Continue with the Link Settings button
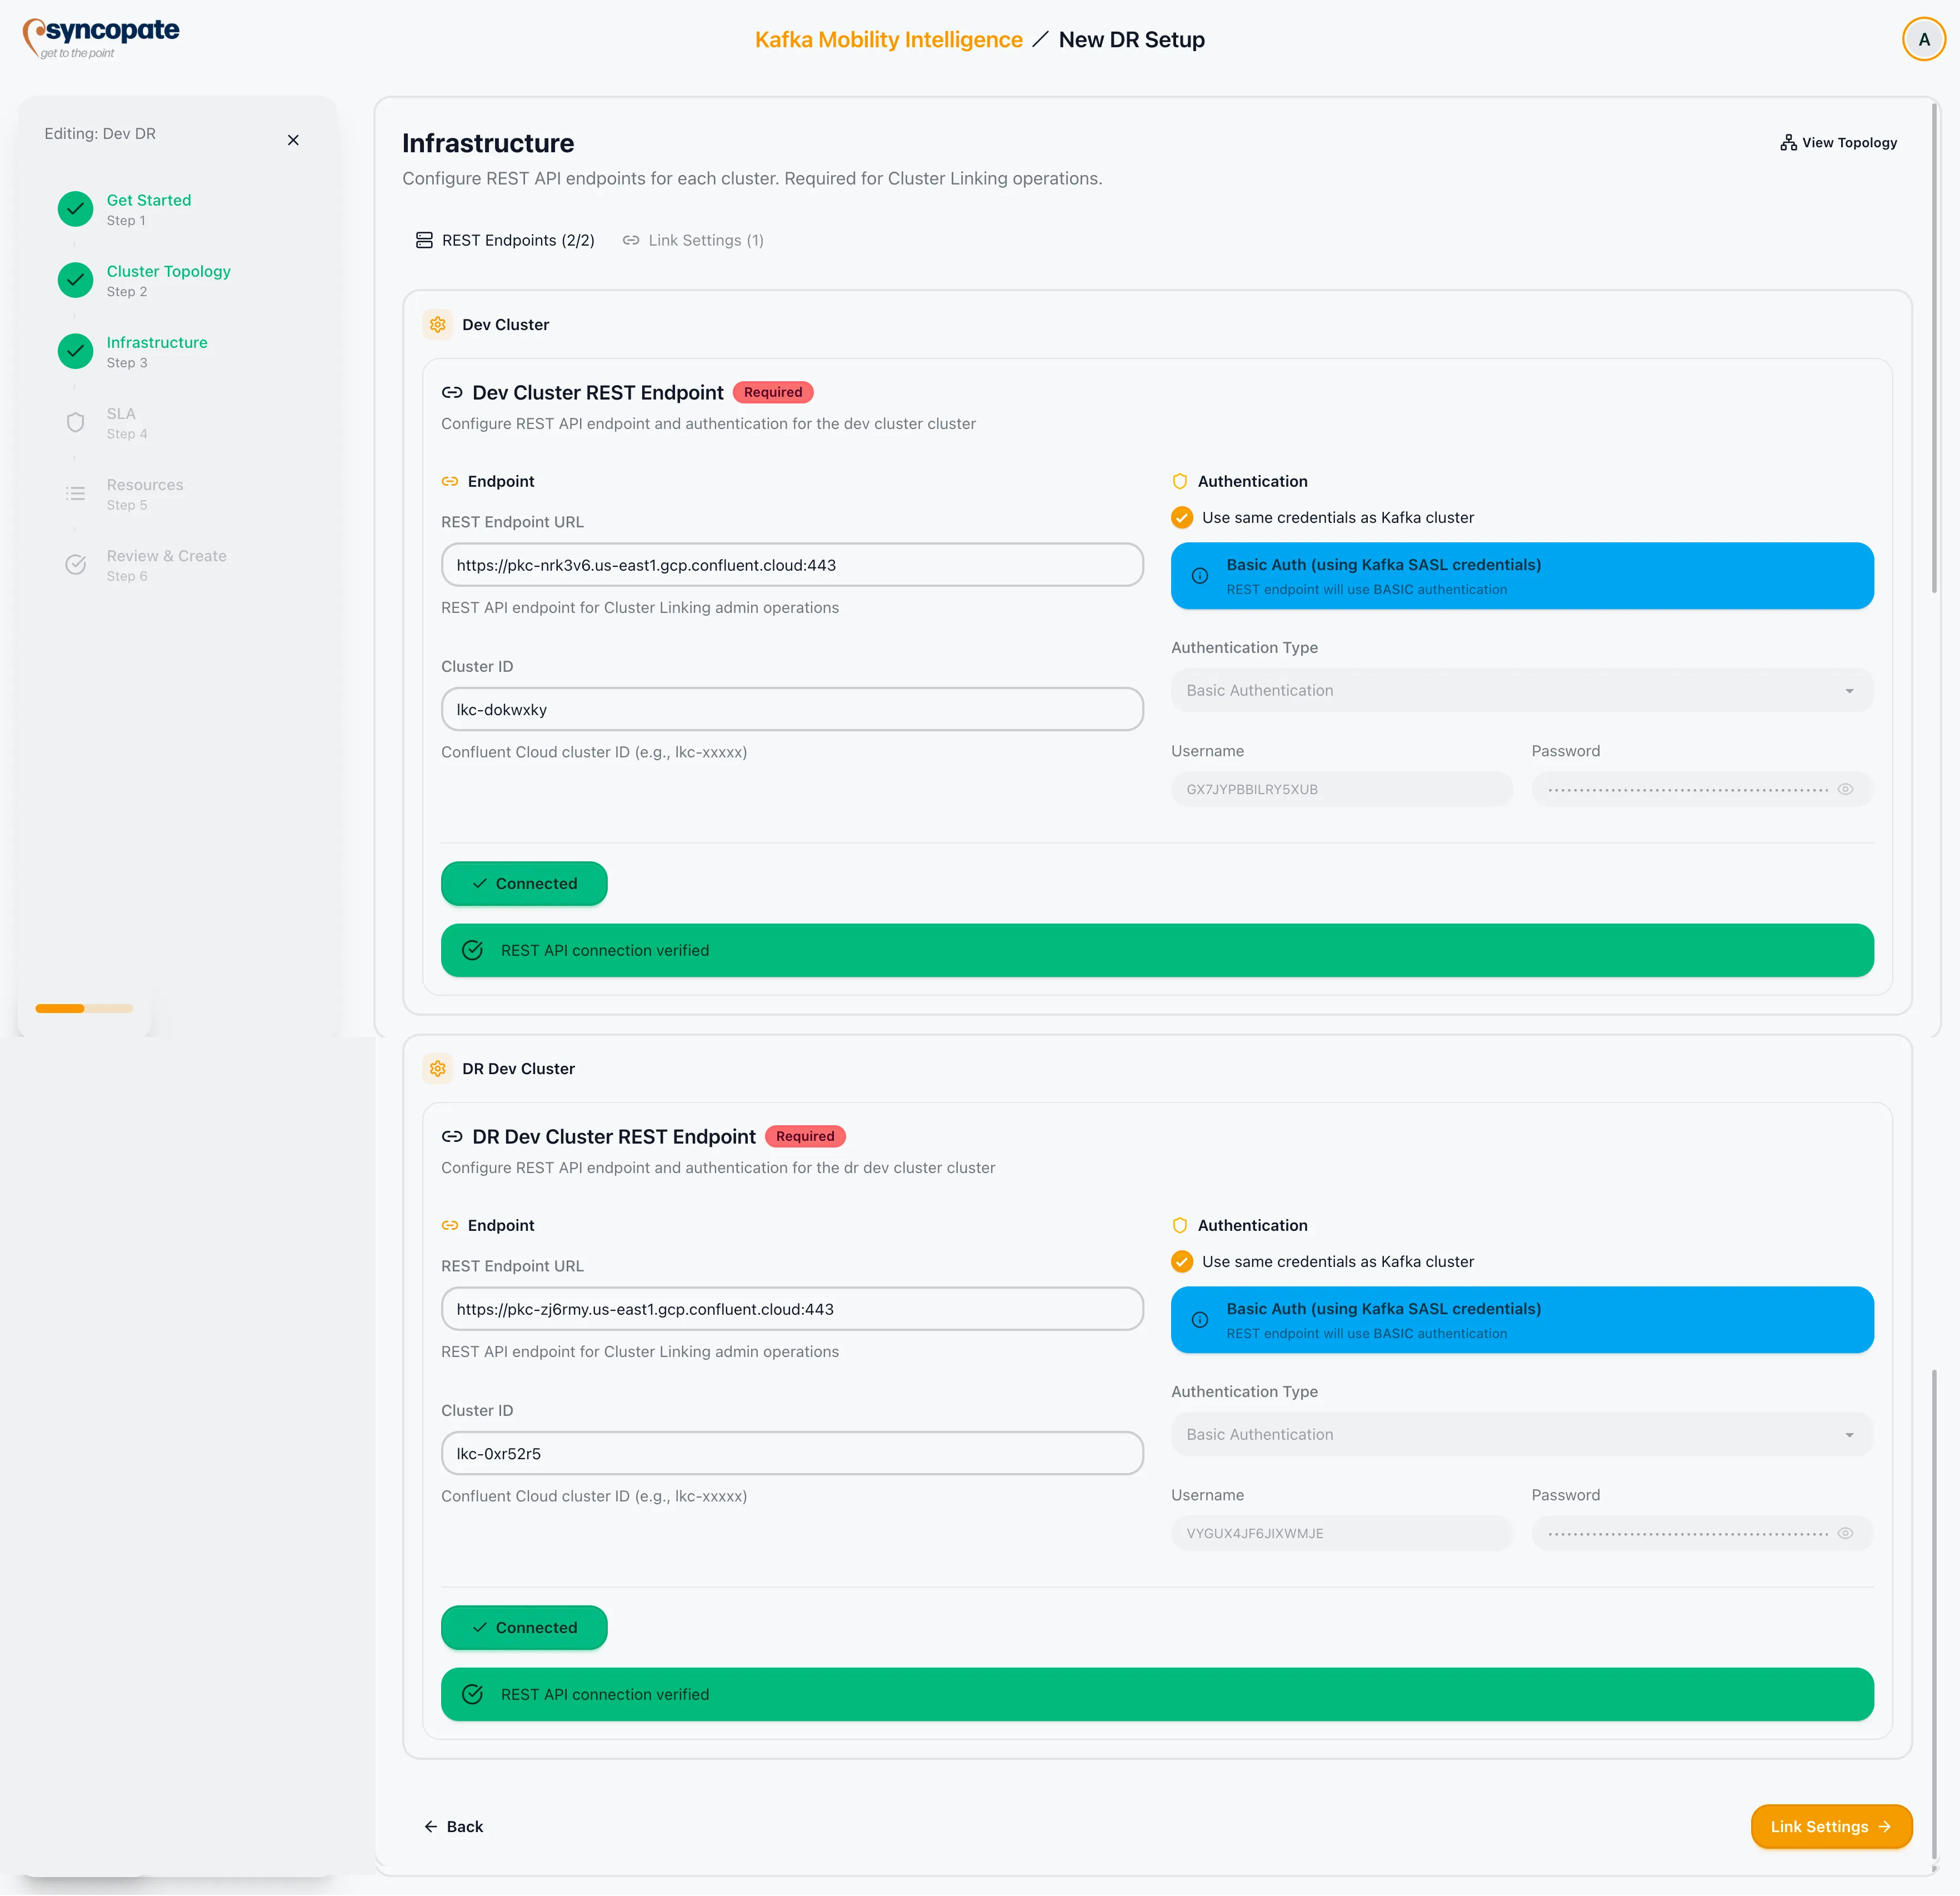This screenshot has width=1960, height=1896. [x=1831, y=1827]
